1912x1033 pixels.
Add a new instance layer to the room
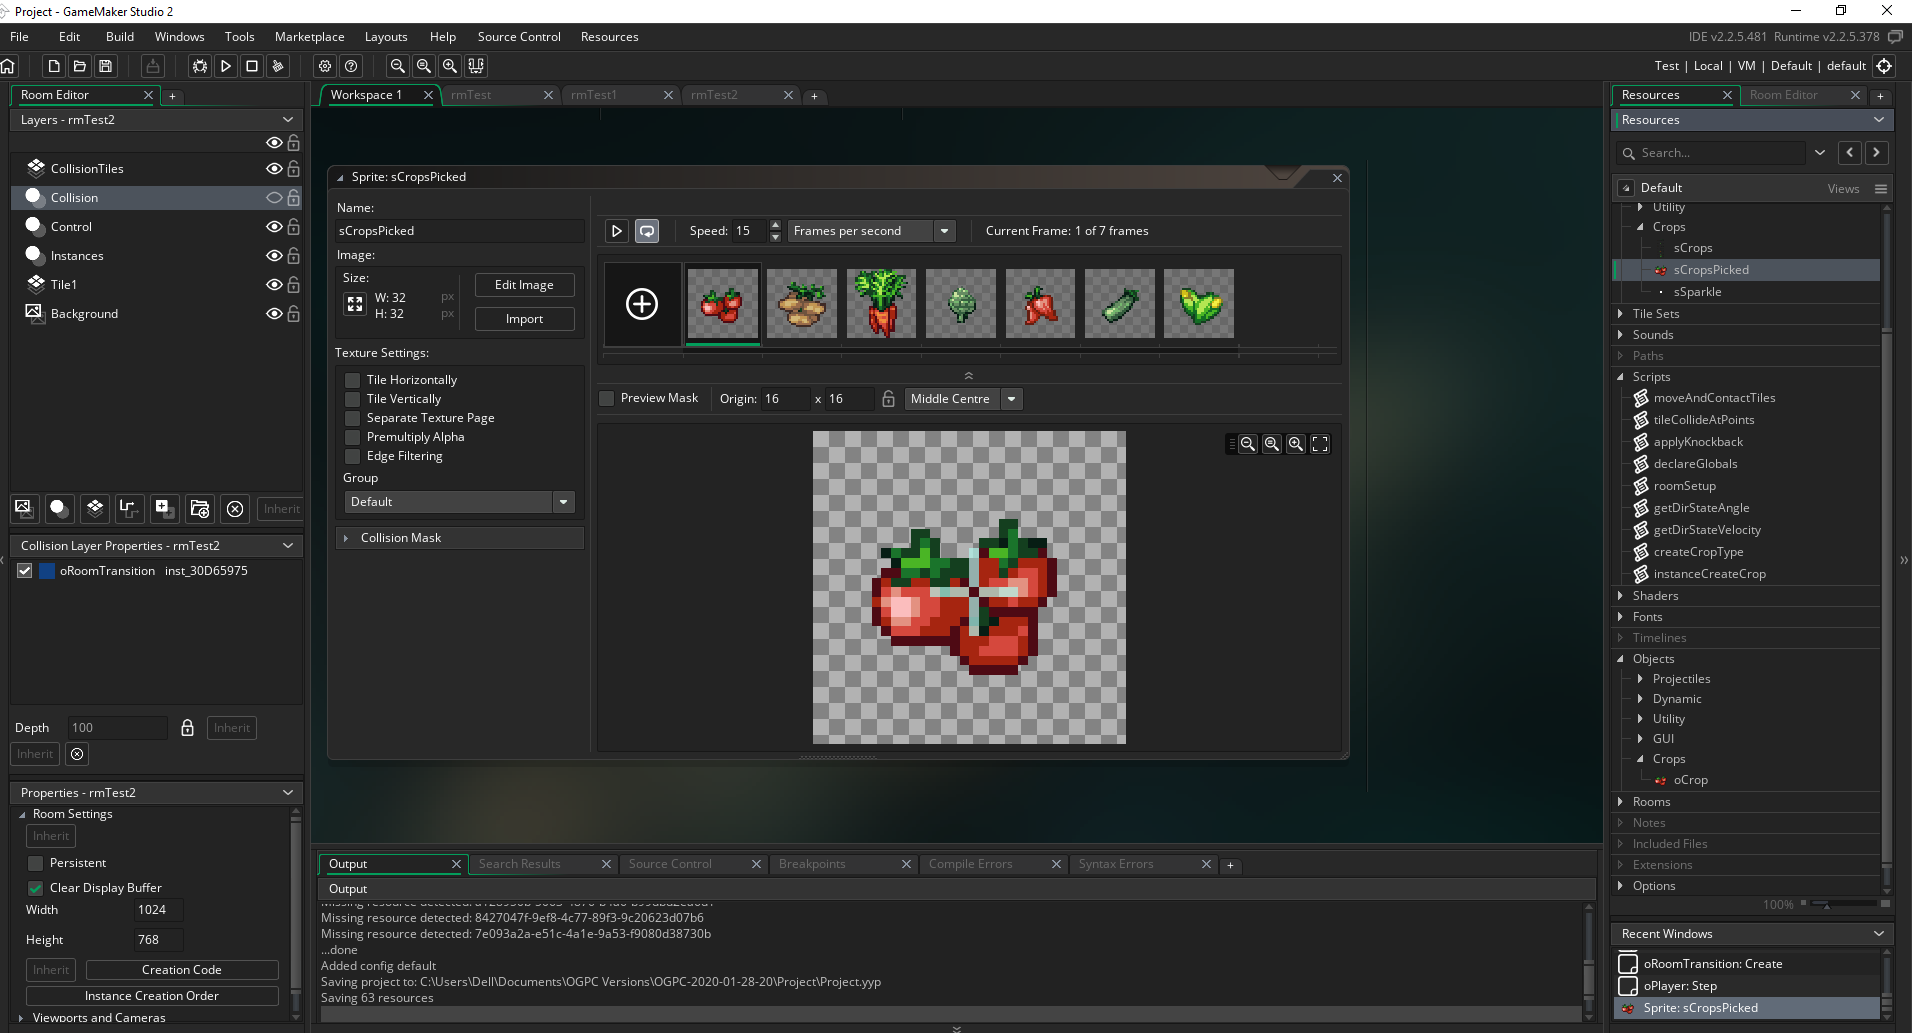59,509
